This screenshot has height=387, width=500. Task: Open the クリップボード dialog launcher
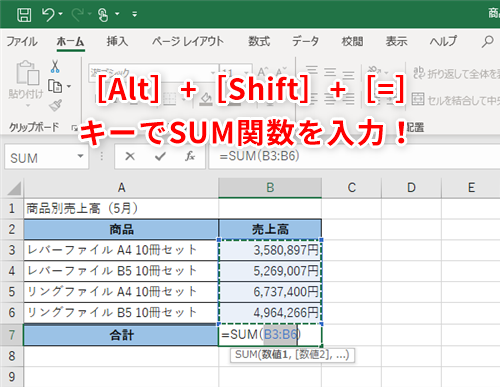(74, 127)
